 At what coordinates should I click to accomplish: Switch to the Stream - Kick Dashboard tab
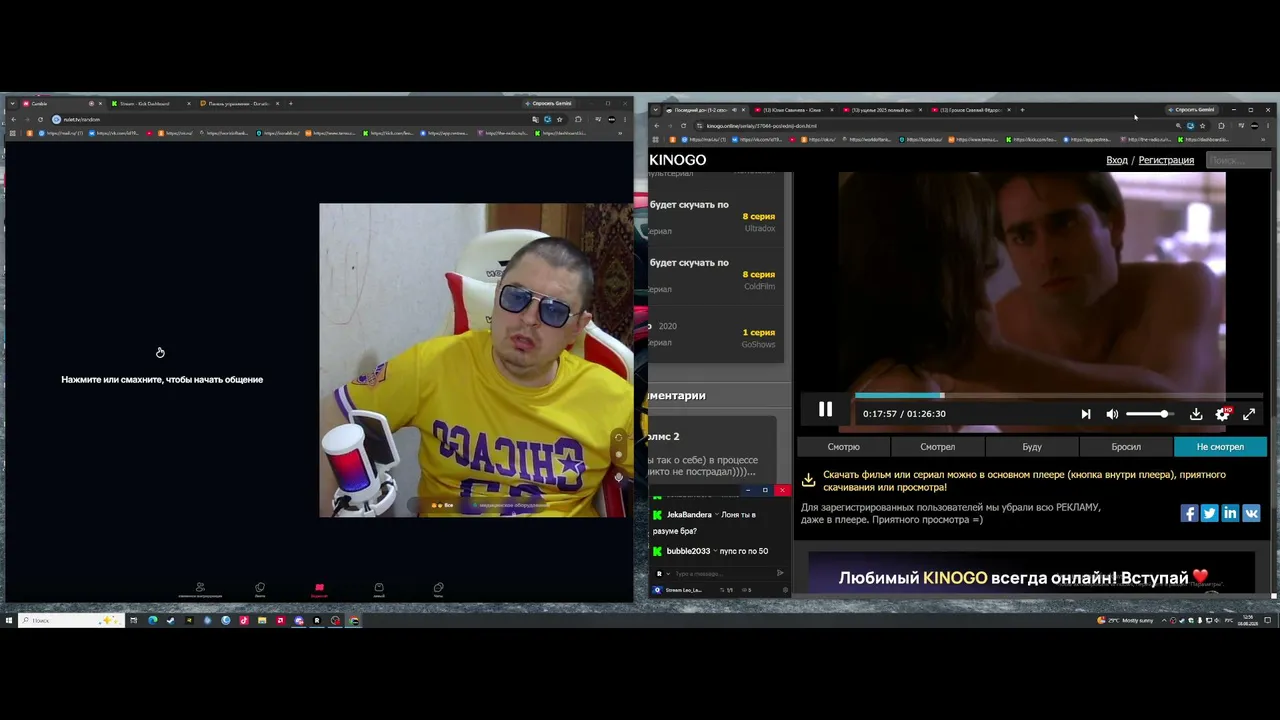[148, 104]
